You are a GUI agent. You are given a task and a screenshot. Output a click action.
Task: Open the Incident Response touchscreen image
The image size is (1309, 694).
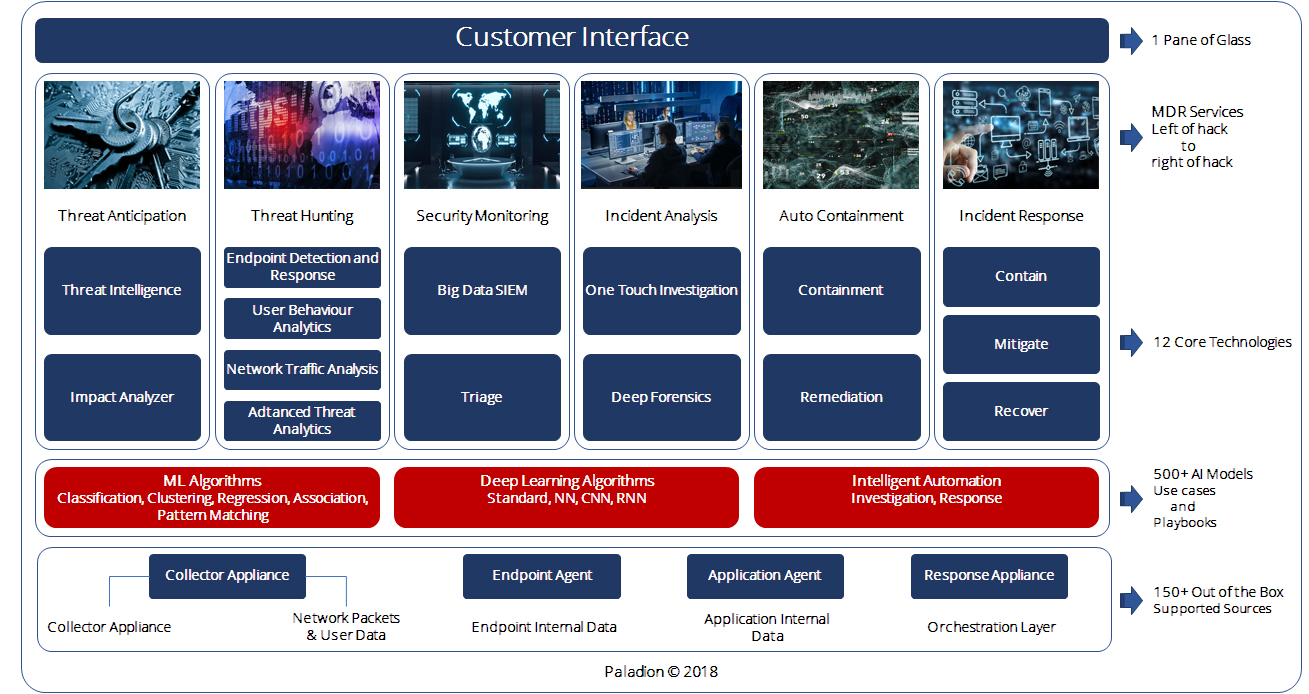pyautogui.click(x=1021, y=135)
